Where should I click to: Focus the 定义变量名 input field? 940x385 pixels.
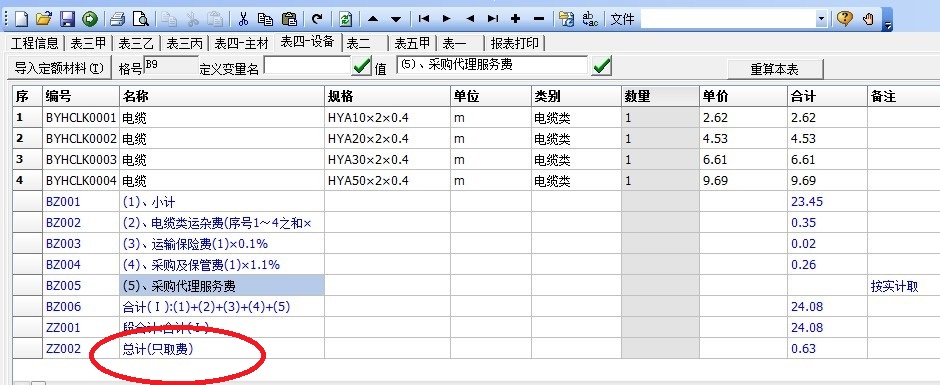[306, 65]
